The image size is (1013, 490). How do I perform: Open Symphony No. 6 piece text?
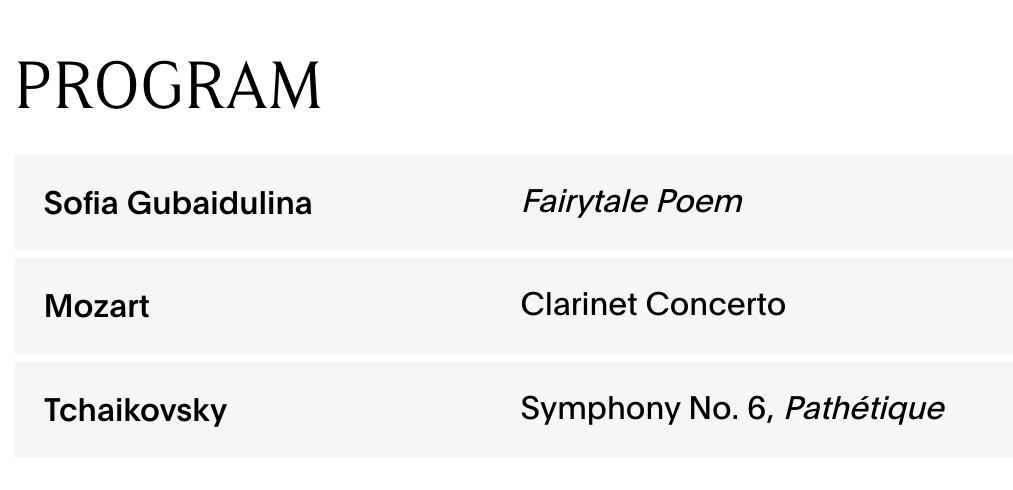pos(647,409)
